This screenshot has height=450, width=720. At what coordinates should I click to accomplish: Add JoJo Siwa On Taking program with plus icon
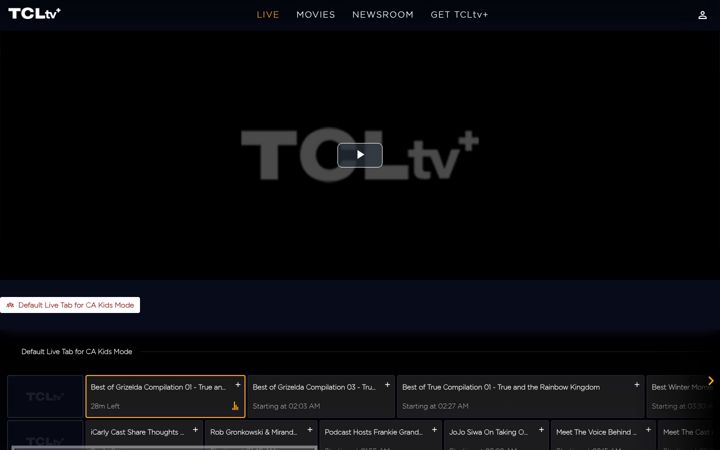coord(541,430)
